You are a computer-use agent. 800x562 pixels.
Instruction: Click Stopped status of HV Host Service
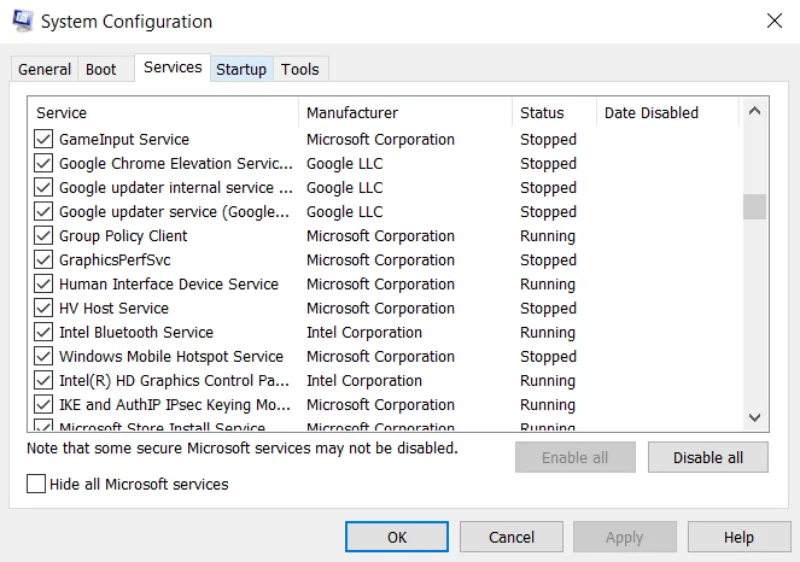(548, 308)
